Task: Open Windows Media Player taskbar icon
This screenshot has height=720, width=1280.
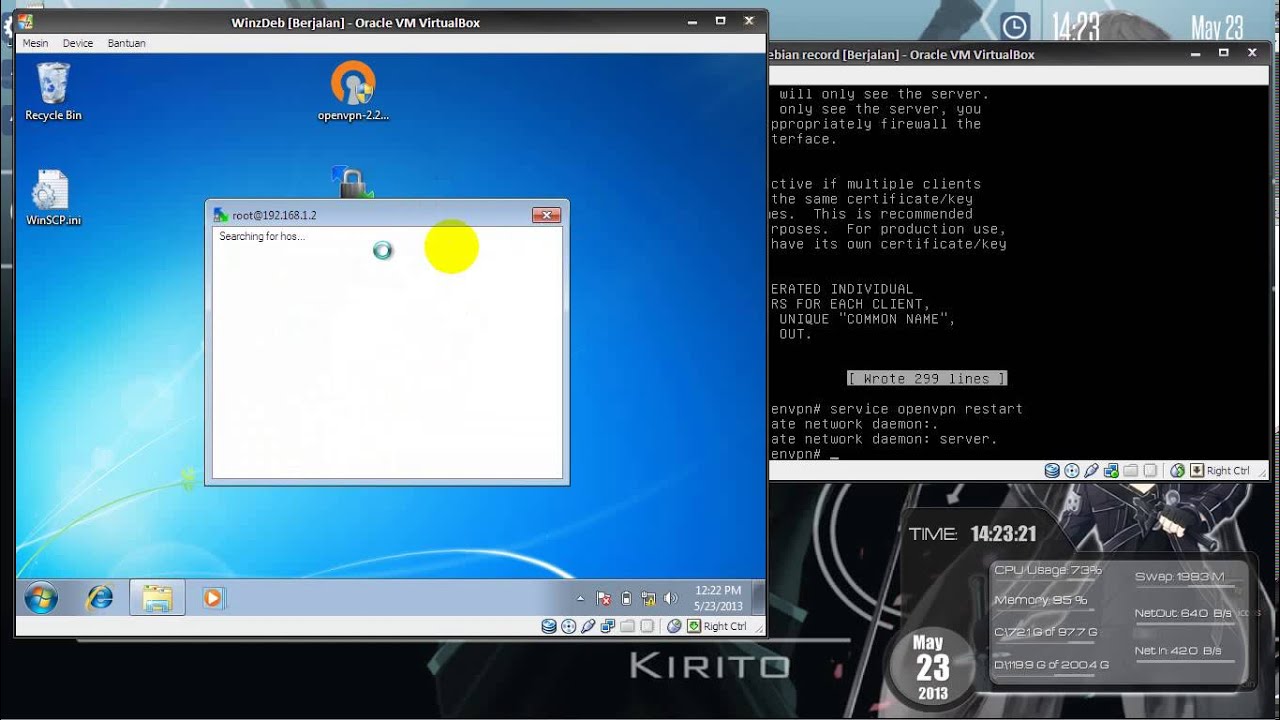Action: pyautogui.click(x=212, y=598)
